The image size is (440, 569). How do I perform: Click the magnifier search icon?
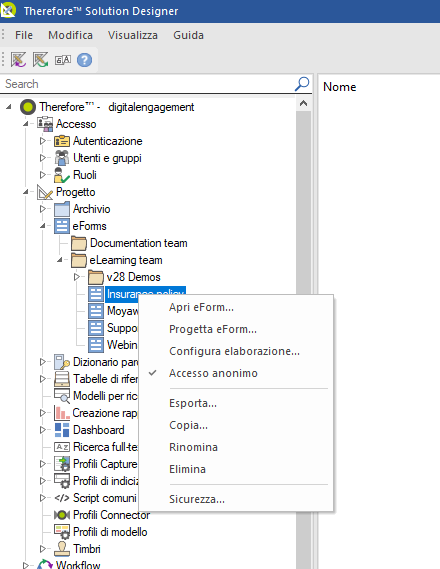point(302,84)
